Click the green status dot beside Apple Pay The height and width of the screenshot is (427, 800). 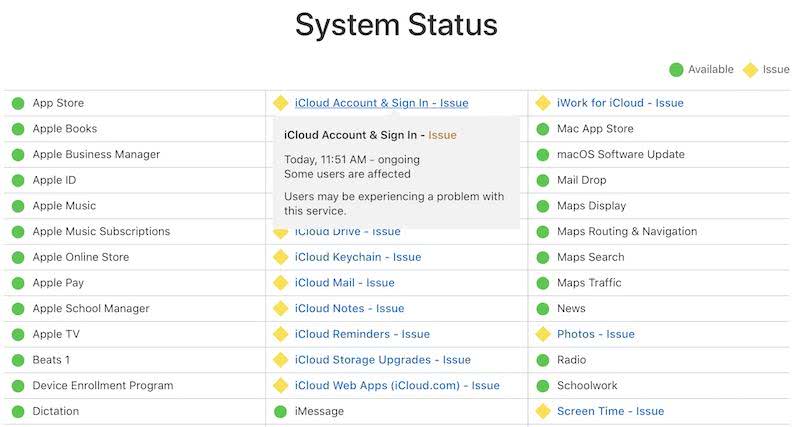18,283
